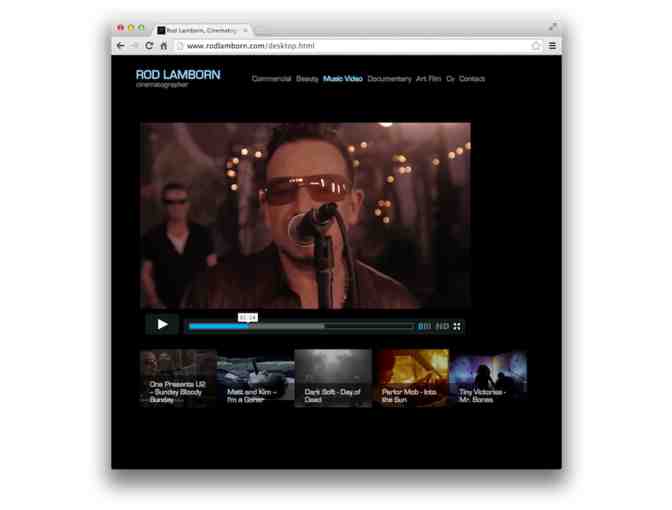Open the Documentary section
The width and height of the screenshot is (672, 510).
tap(389, 78)
